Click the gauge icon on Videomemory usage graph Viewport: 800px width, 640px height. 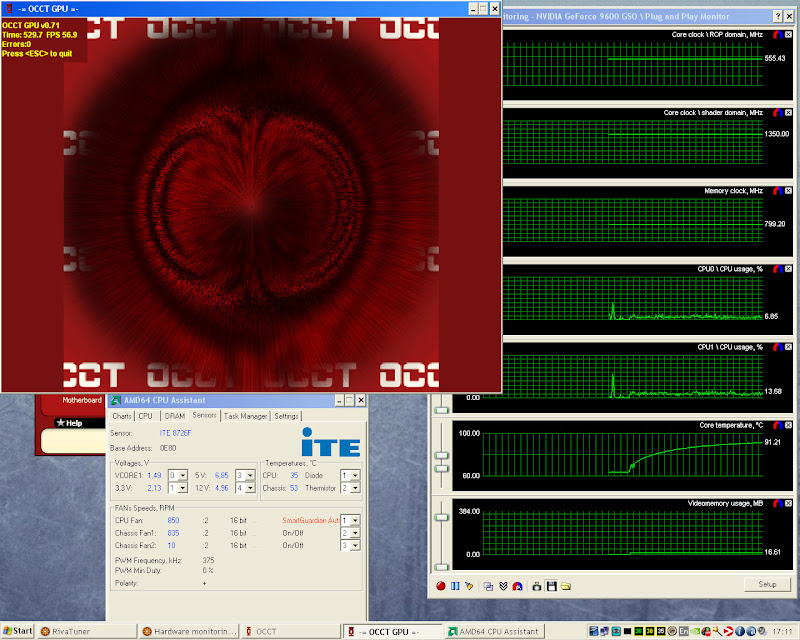[x=778, y=503]
